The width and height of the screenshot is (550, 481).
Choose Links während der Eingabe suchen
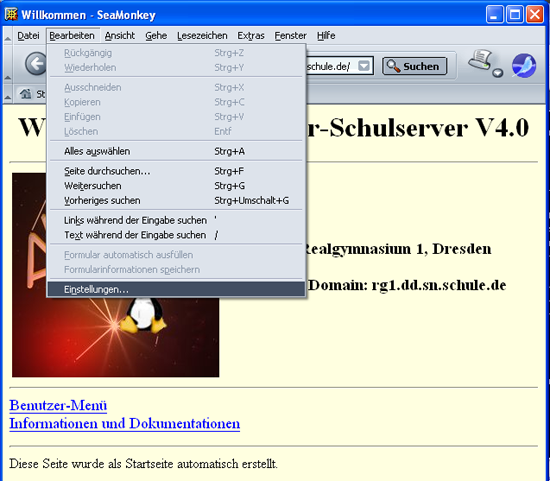point(176,220)
